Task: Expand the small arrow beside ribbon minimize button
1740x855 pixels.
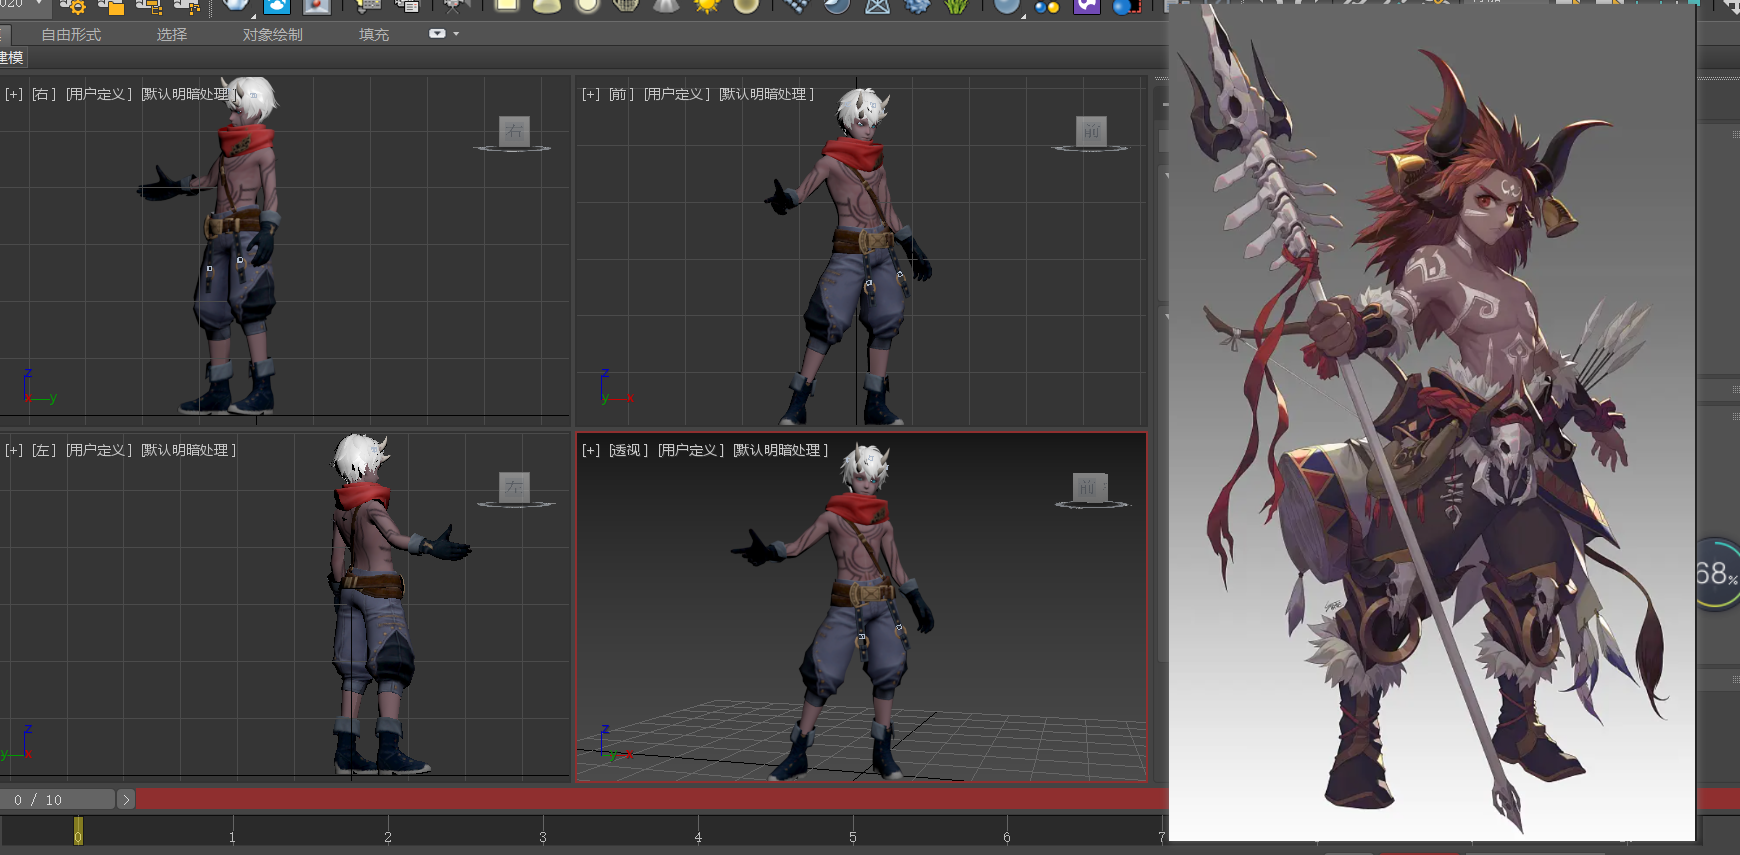Action: (x=457, y=34)
